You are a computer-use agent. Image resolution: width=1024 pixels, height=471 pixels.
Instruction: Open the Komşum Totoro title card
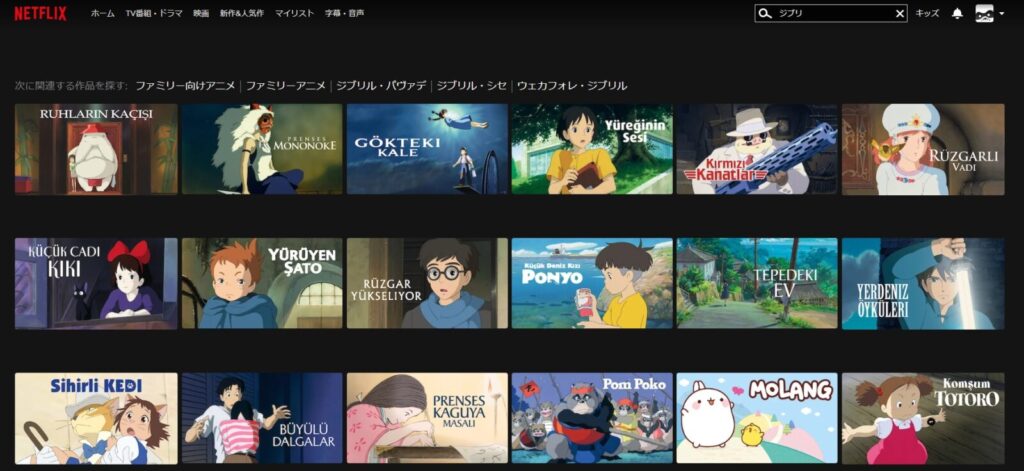click(x=923, y=418)
